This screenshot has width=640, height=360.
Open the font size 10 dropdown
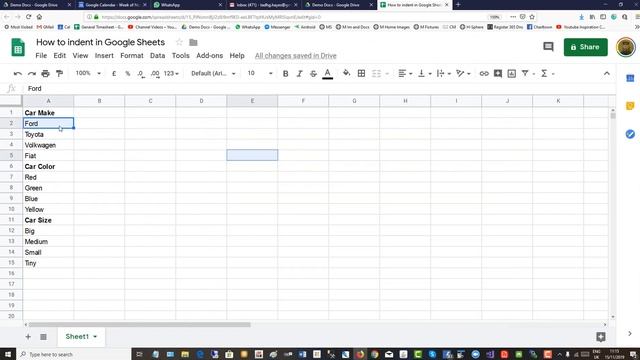pyautogui.click(x=260, y=73)
